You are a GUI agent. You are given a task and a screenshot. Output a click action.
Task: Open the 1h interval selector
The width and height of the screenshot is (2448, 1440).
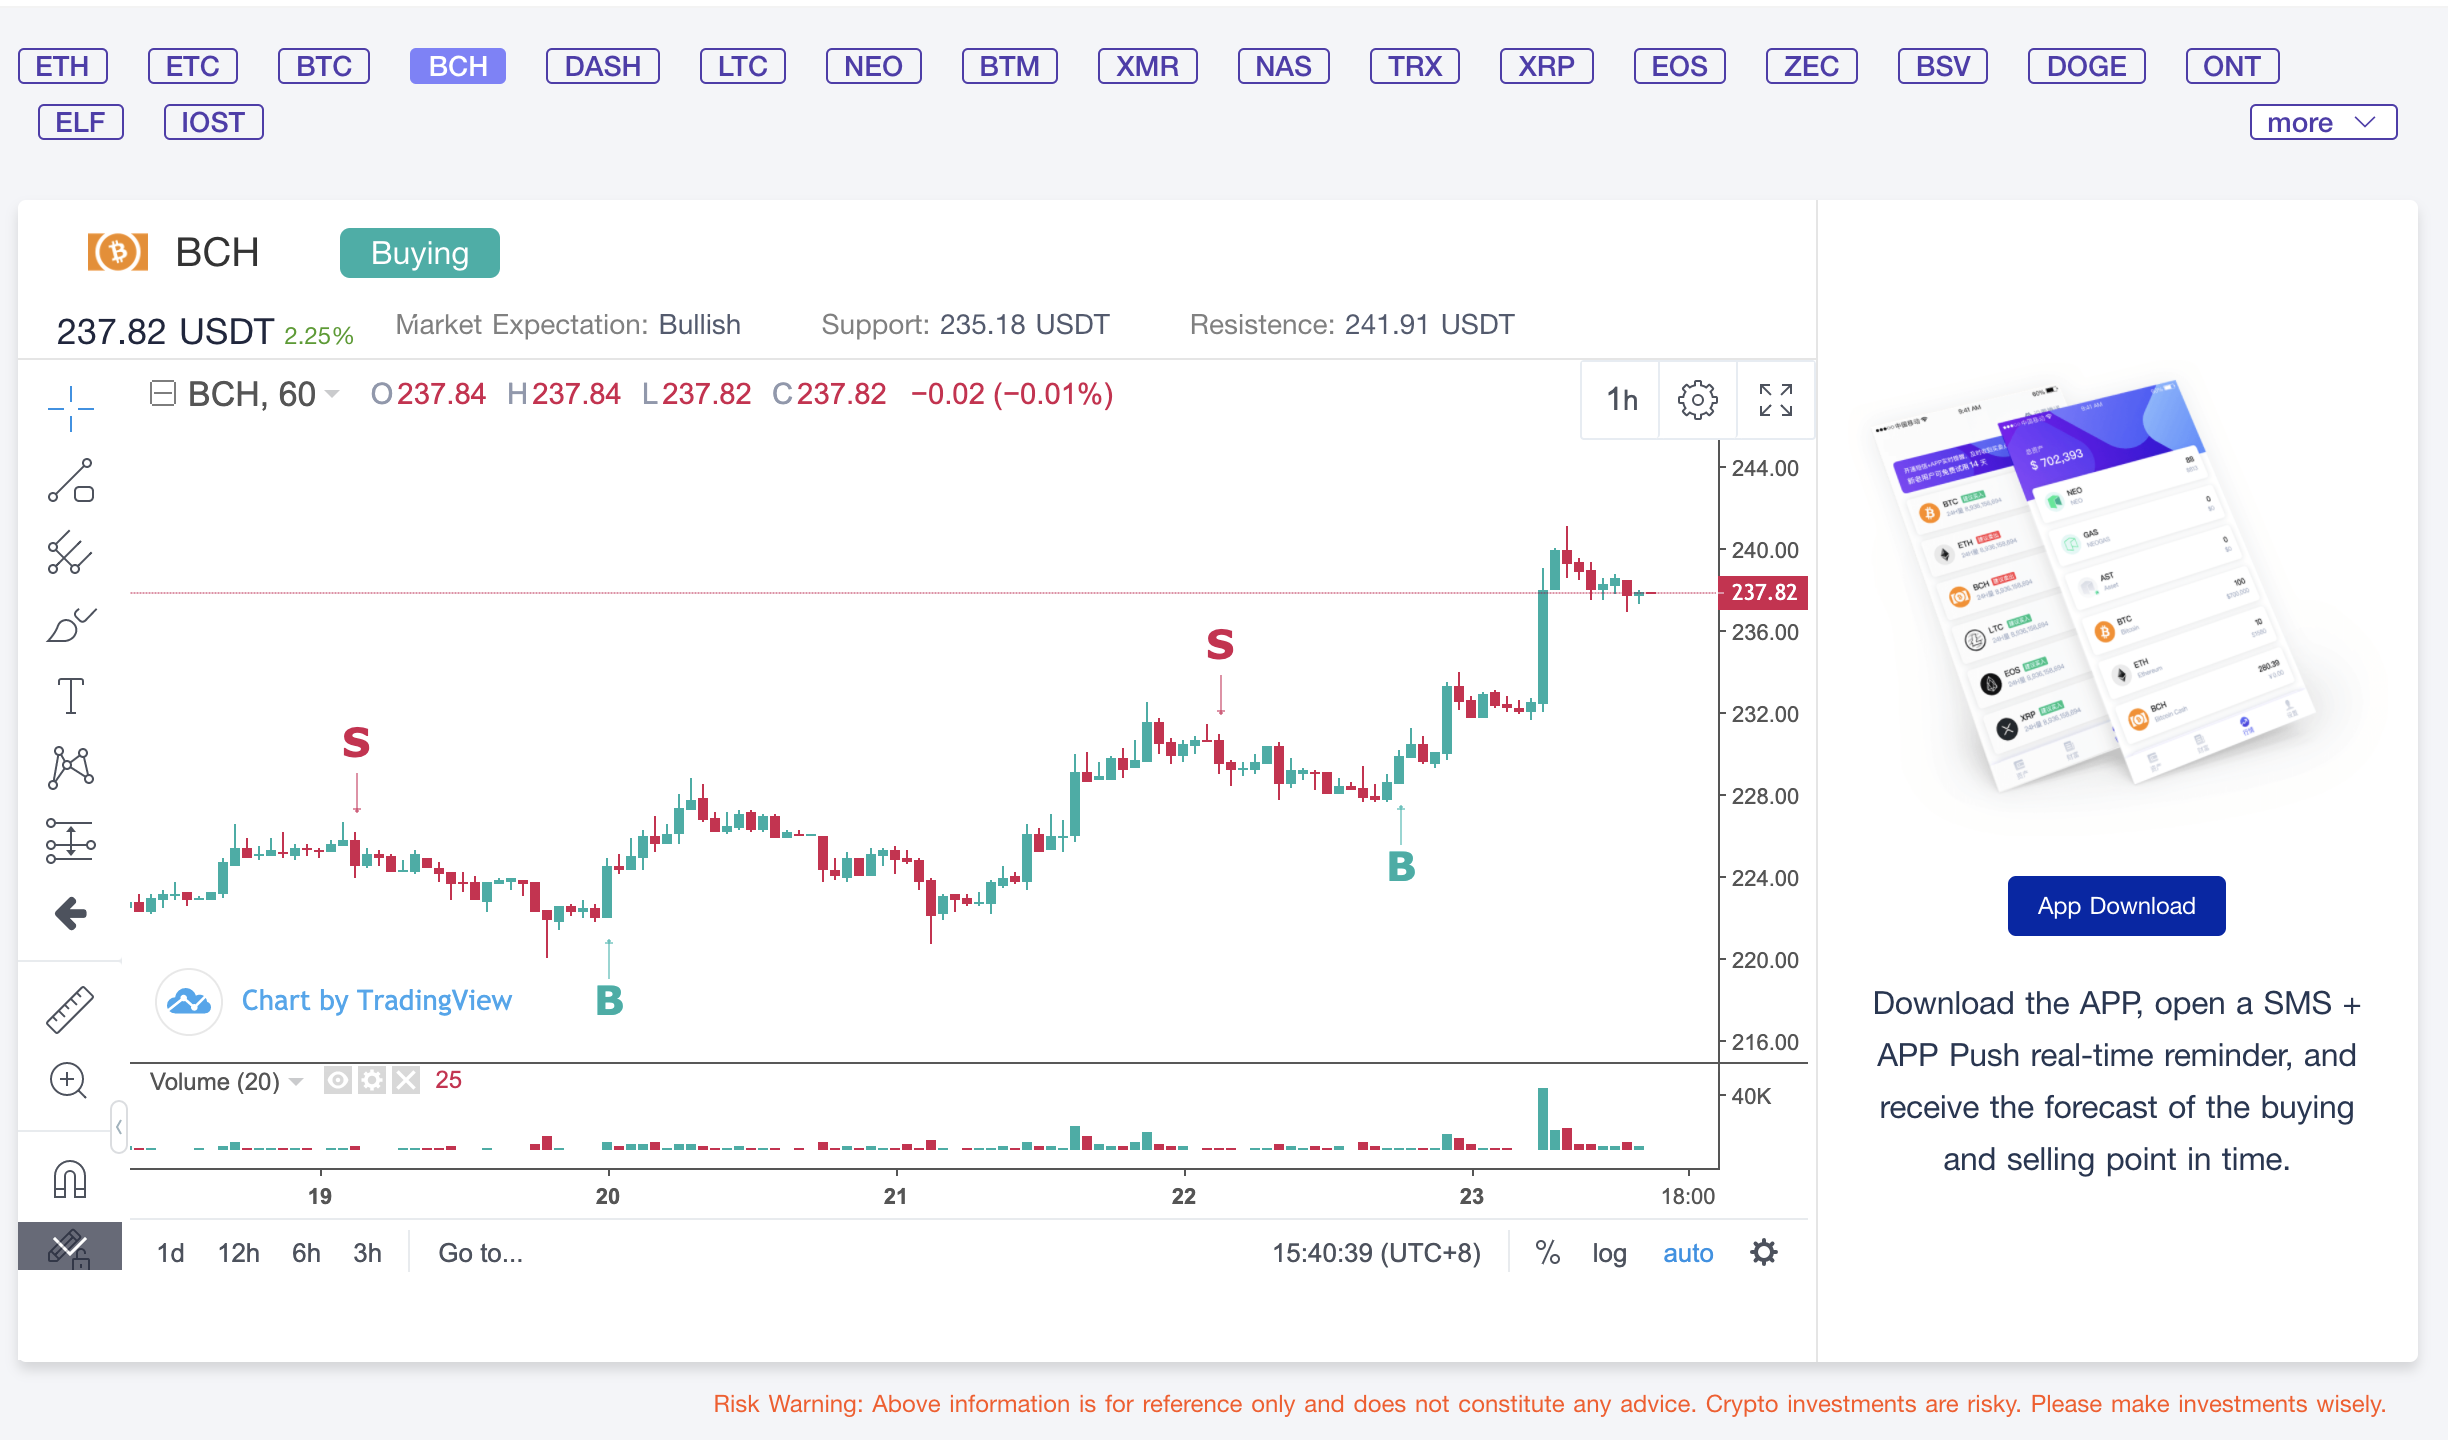pyautogui.click(x=1621, y=400)
